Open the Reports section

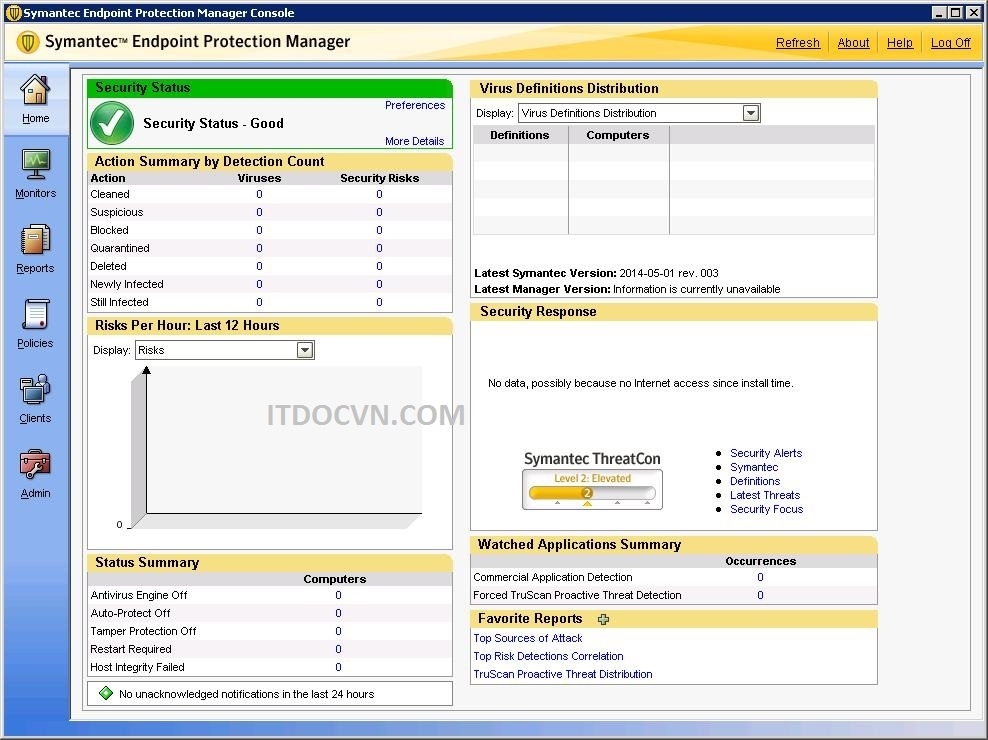pos(36,247)
